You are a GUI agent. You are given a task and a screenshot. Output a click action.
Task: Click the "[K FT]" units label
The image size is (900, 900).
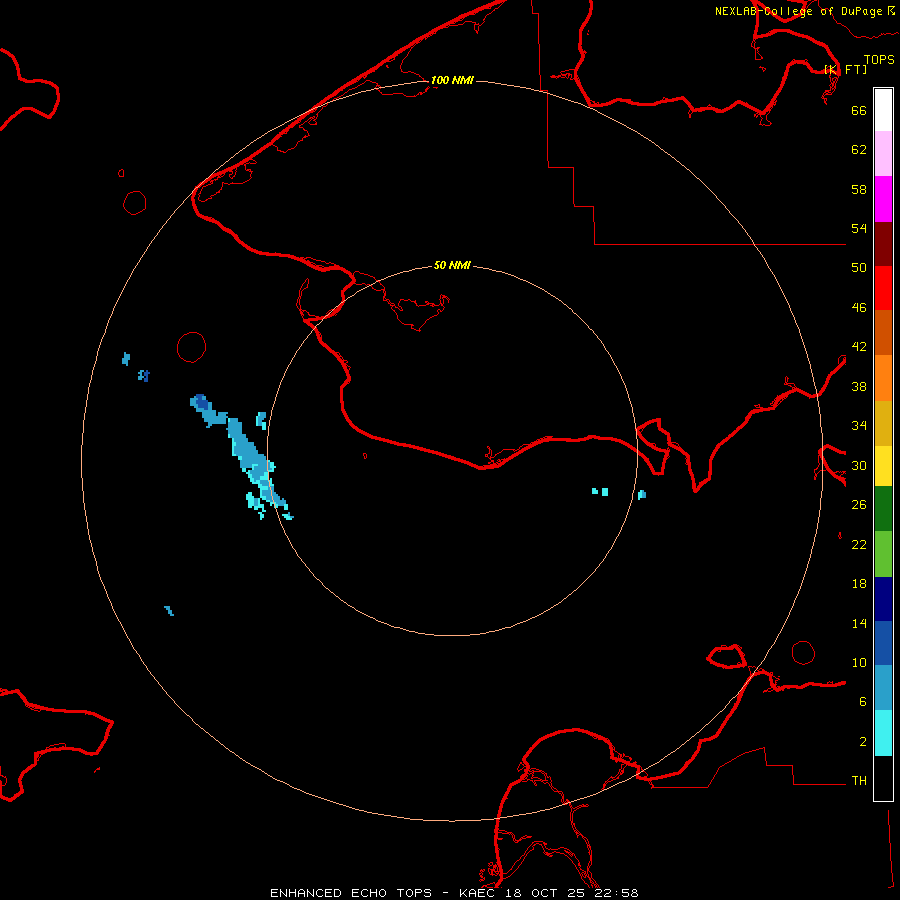click(845, 69)
